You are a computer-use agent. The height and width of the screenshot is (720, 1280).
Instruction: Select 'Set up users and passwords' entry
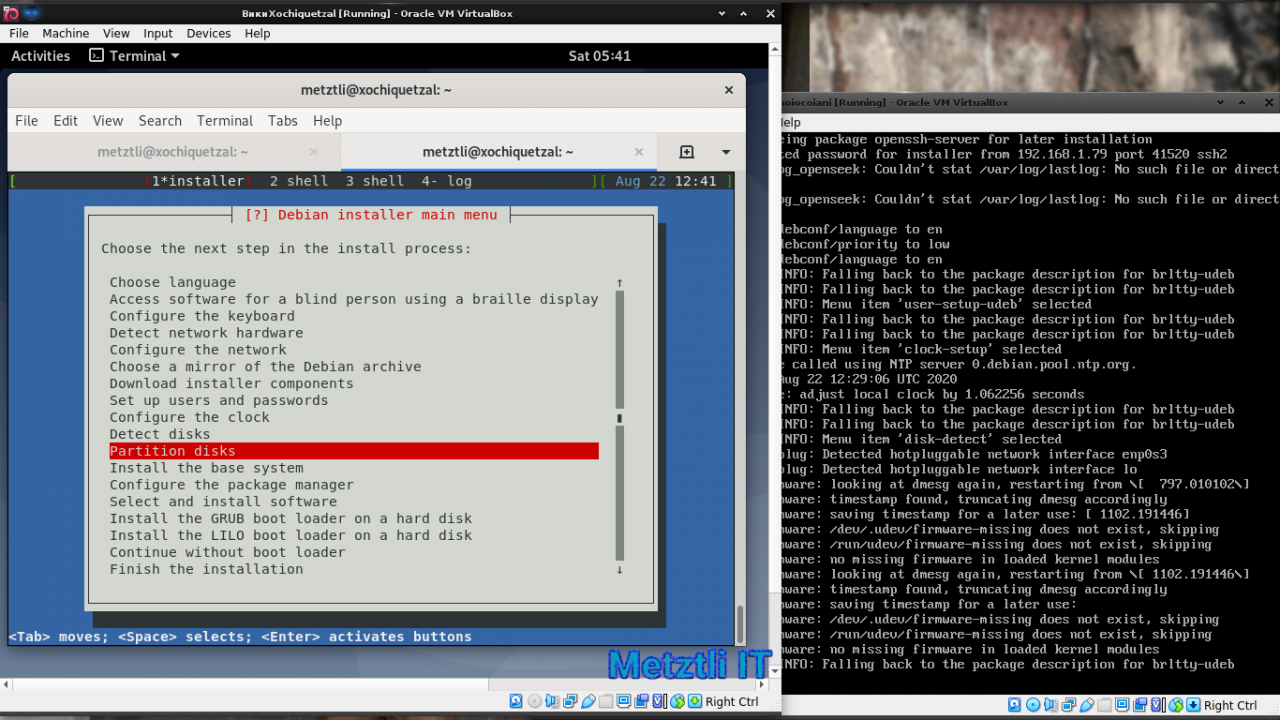(x=219, y=400)
